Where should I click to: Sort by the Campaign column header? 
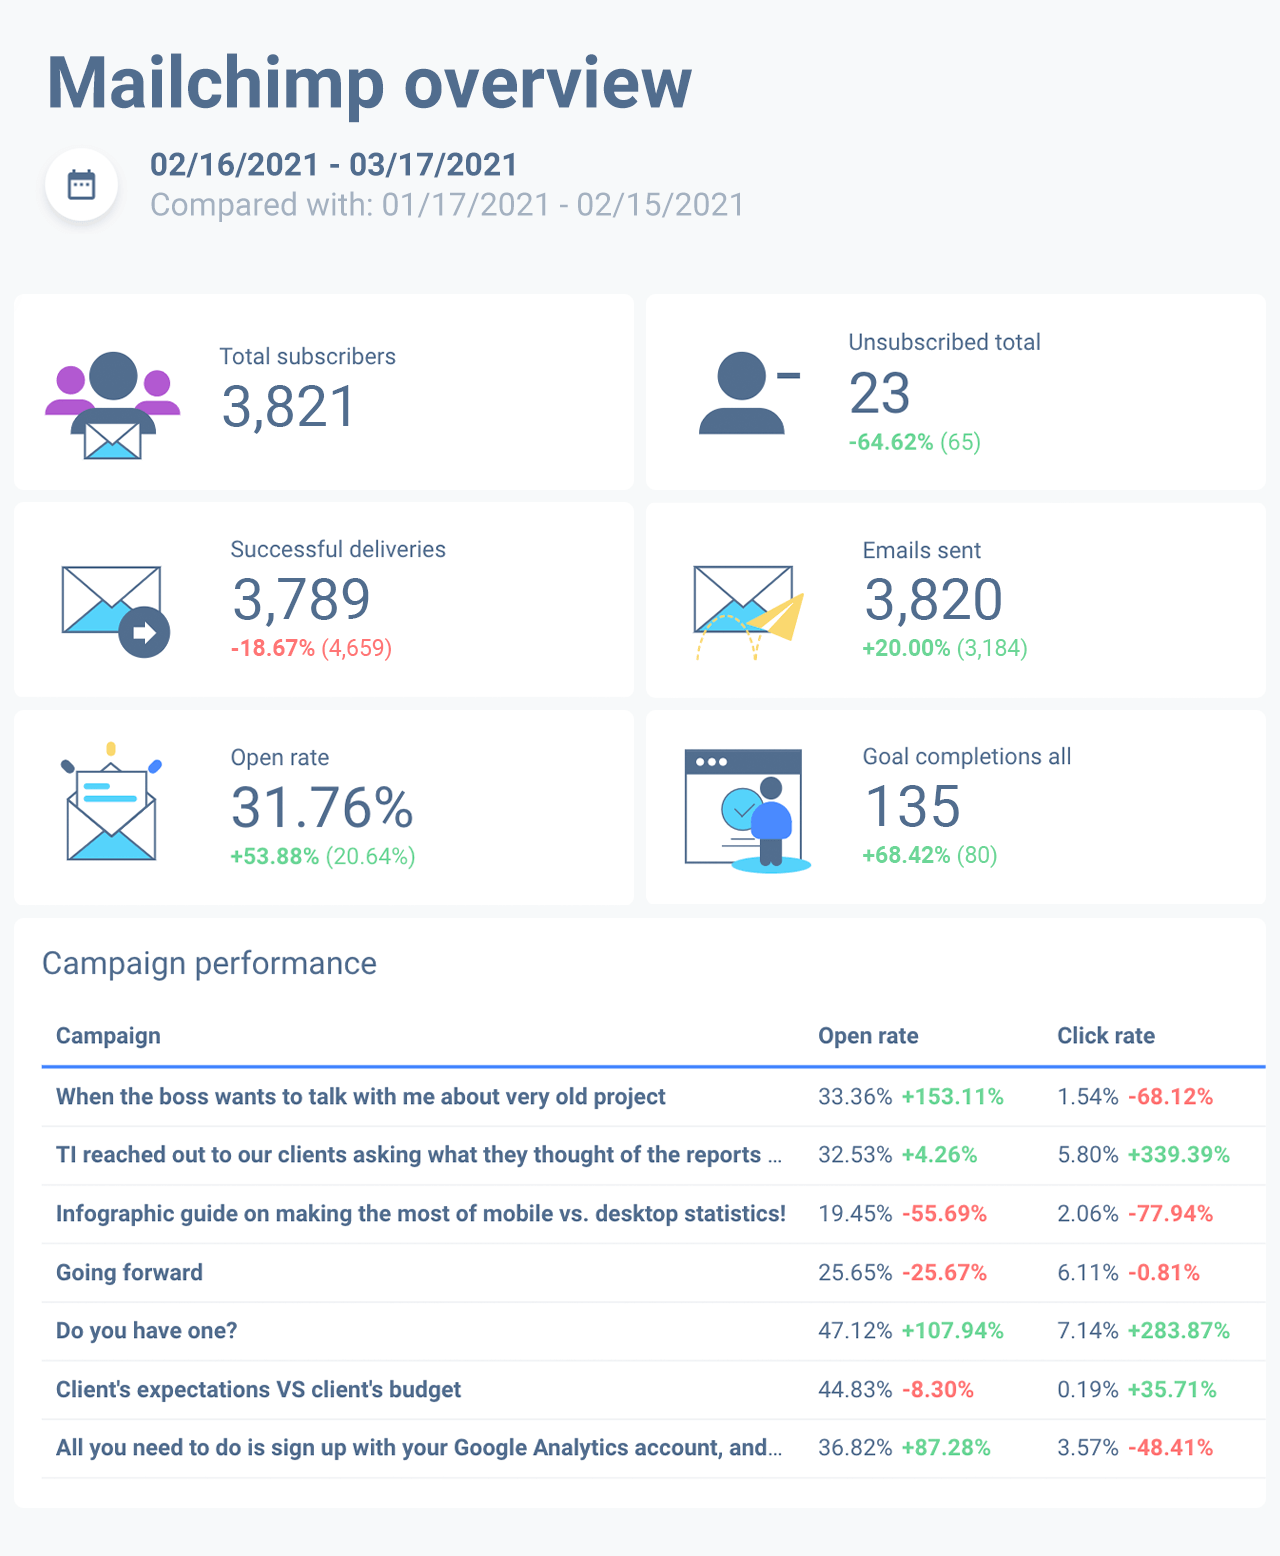point(108,1036)
